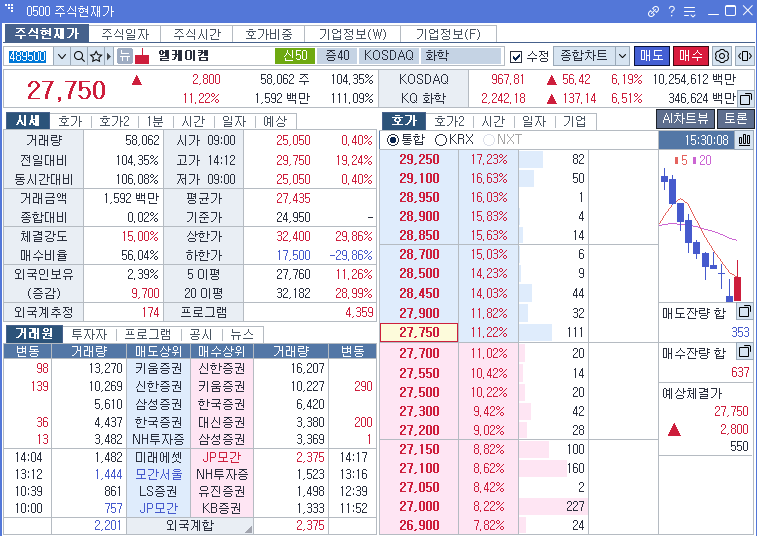
Task: Click the stock code input 489500
Action: pos(28,56)
